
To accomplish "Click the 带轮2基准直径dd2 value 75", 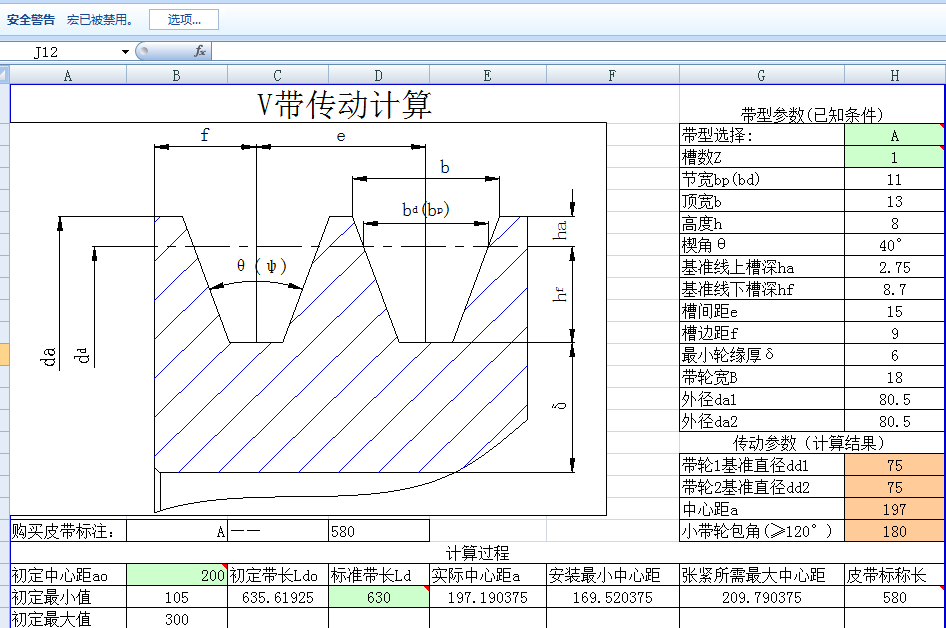I will (x=895, y=487).
